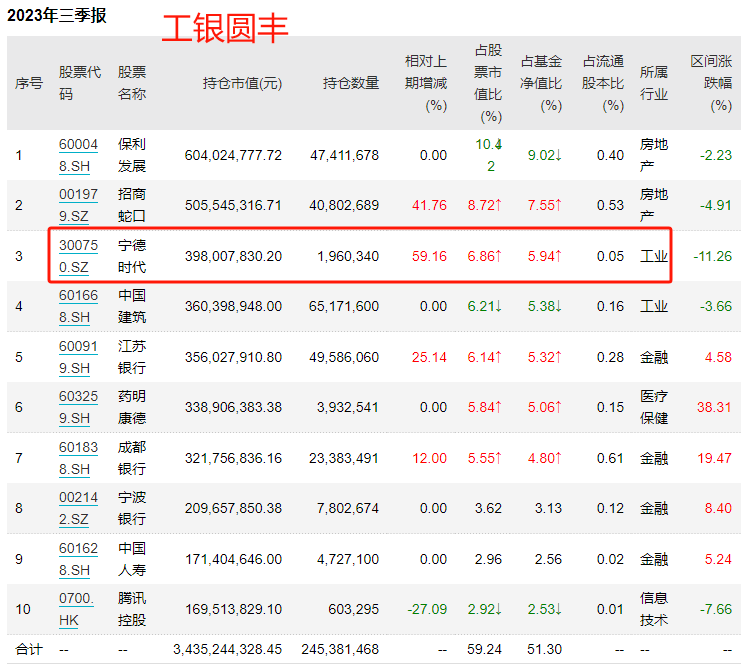Click the 19.47 interval change value
The width and height of the screenshot is (741, 664).
pyautogui.click(x=714, y=458)
